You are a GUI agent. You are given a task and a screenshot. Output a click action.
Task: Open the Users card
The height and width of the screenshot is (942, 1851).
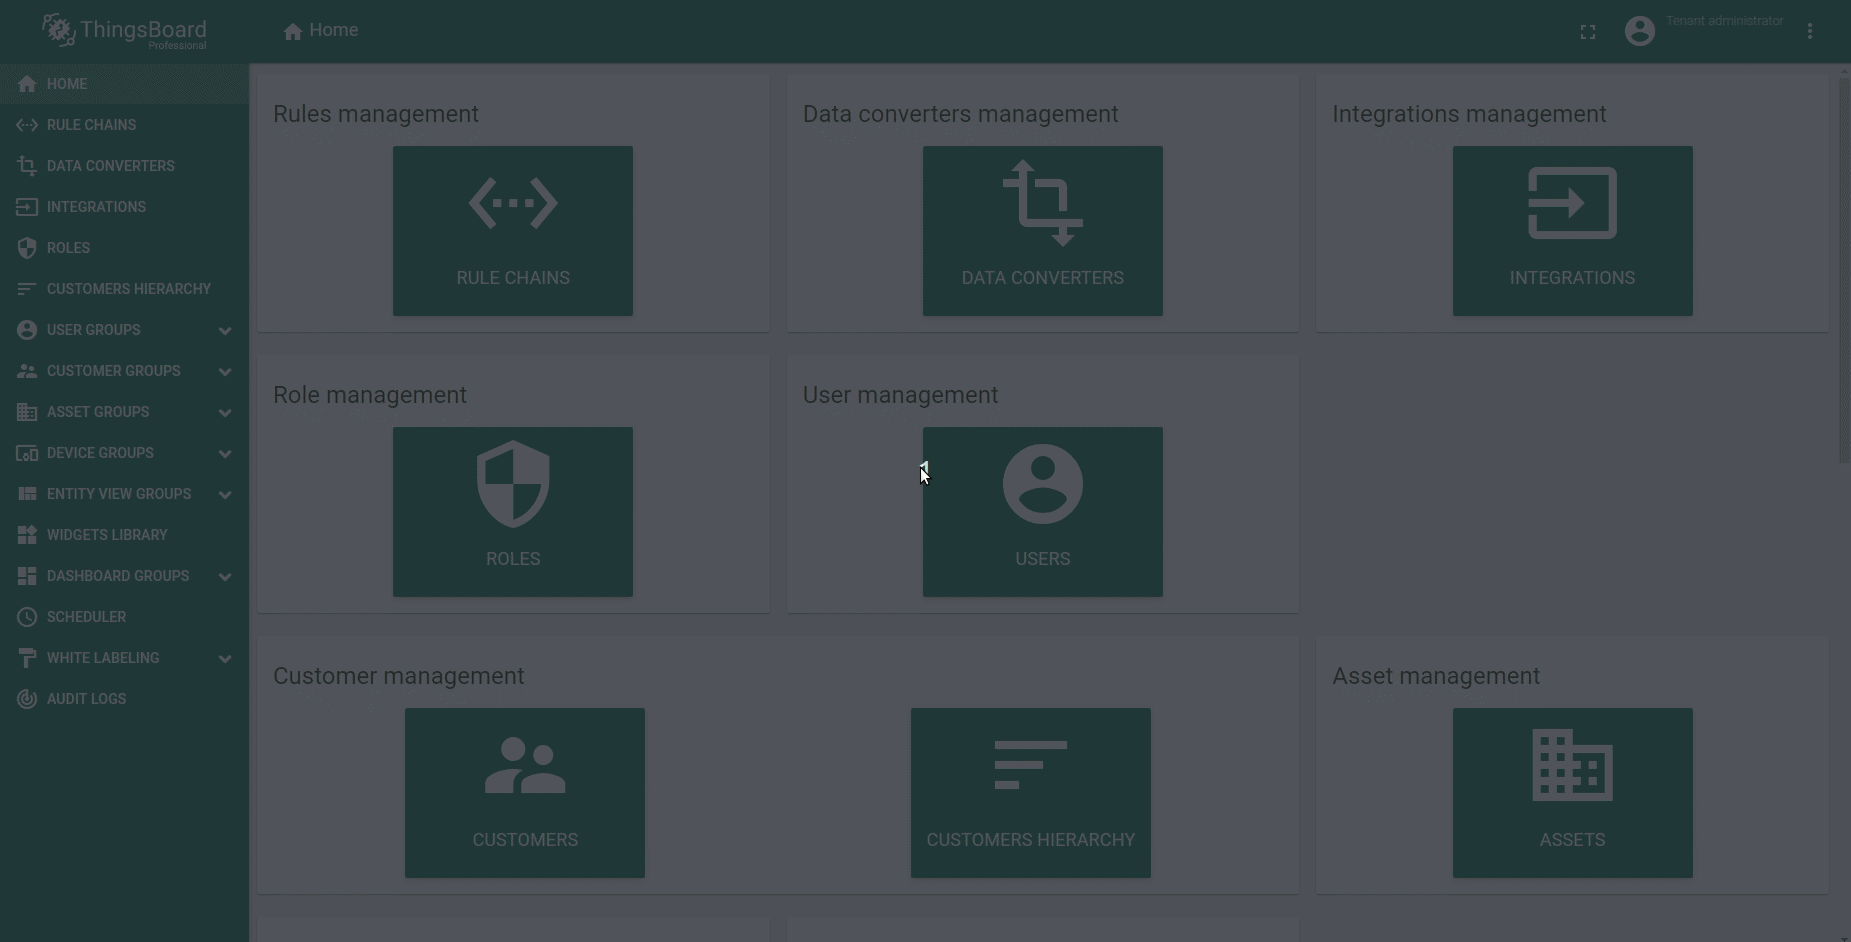pyautogui.click(x=1042, y=512)
